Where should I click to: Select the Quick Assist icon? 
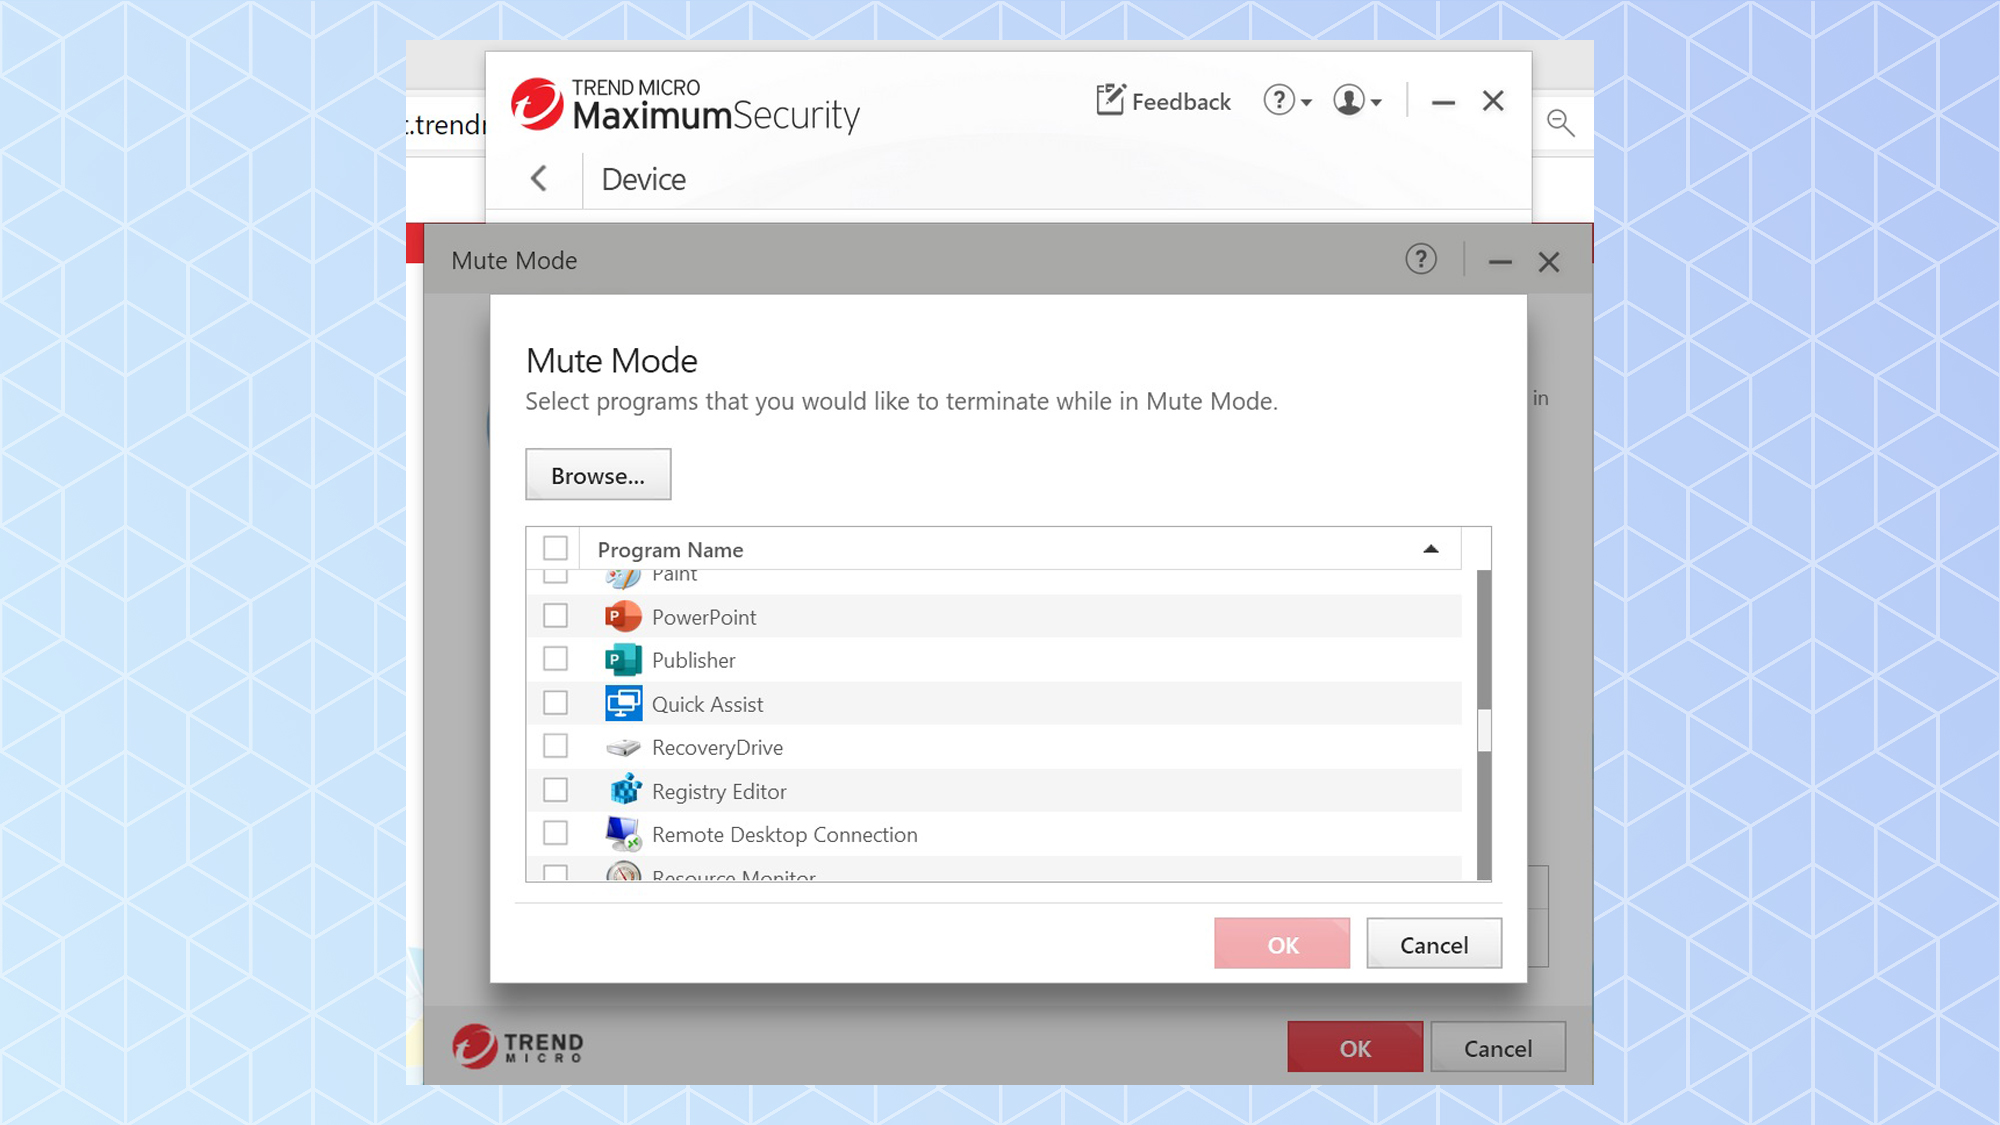click(x=623, y=703)
